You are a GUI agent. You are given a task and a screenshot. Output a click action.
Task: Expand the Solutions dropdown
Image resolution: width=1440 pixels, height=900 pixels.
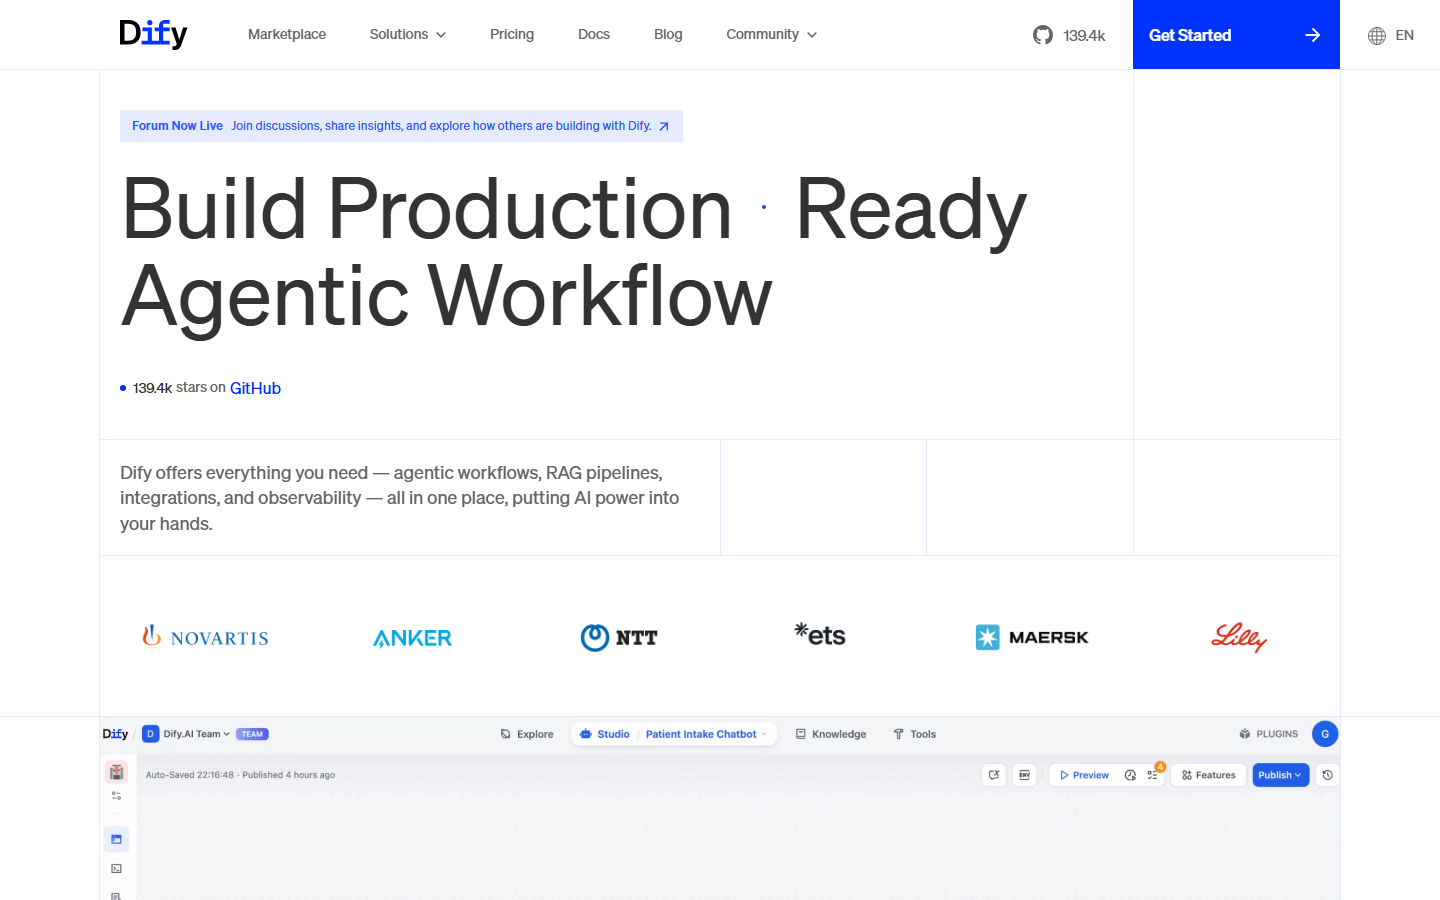tap(407, 34)
